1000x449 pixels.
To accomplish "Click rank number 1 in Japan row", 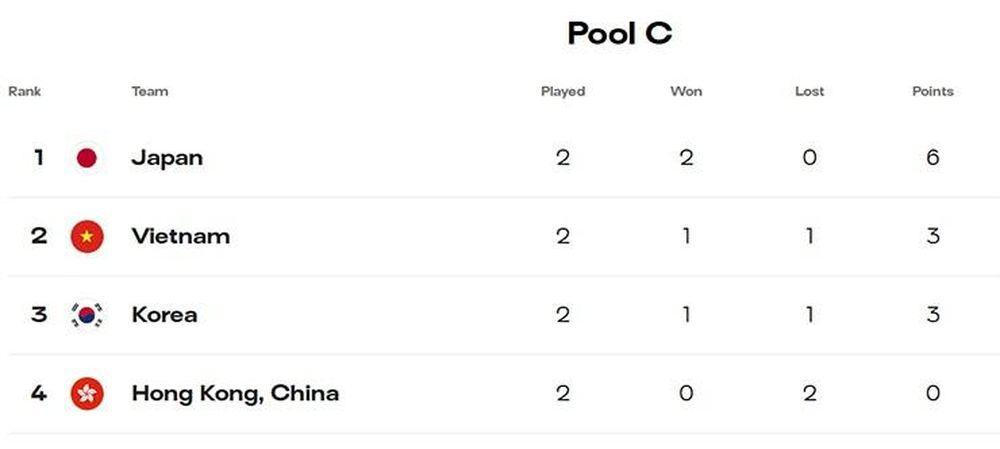I will pyautogui.click(x=39, y=158).
